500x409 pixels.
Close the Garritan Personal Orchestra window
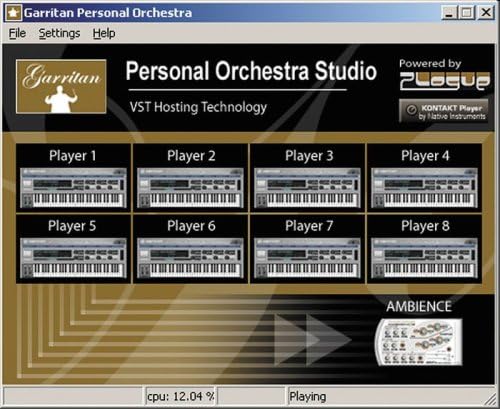(486, 13)
